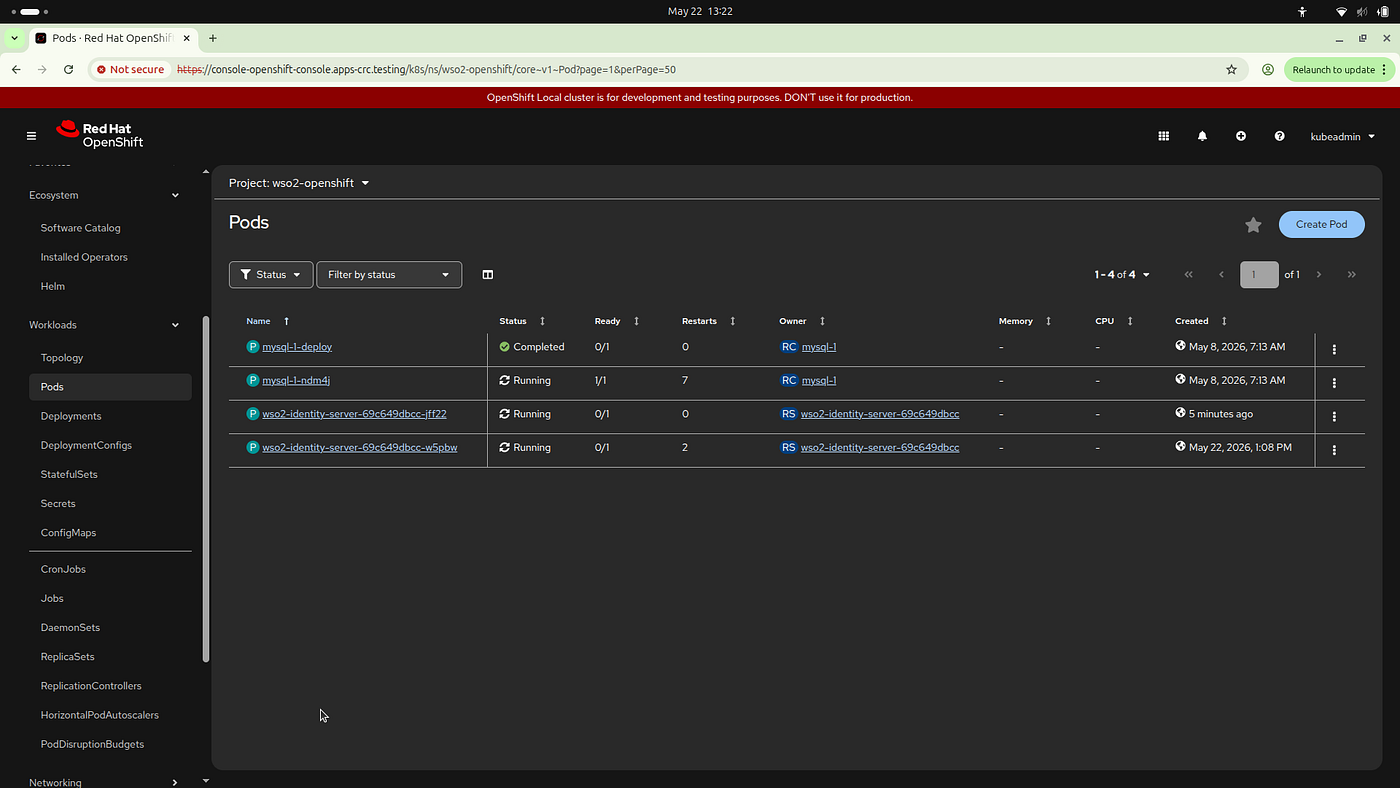Open Topology in the sidebar
The image size is (1400, 788).
tap(62, 358)
